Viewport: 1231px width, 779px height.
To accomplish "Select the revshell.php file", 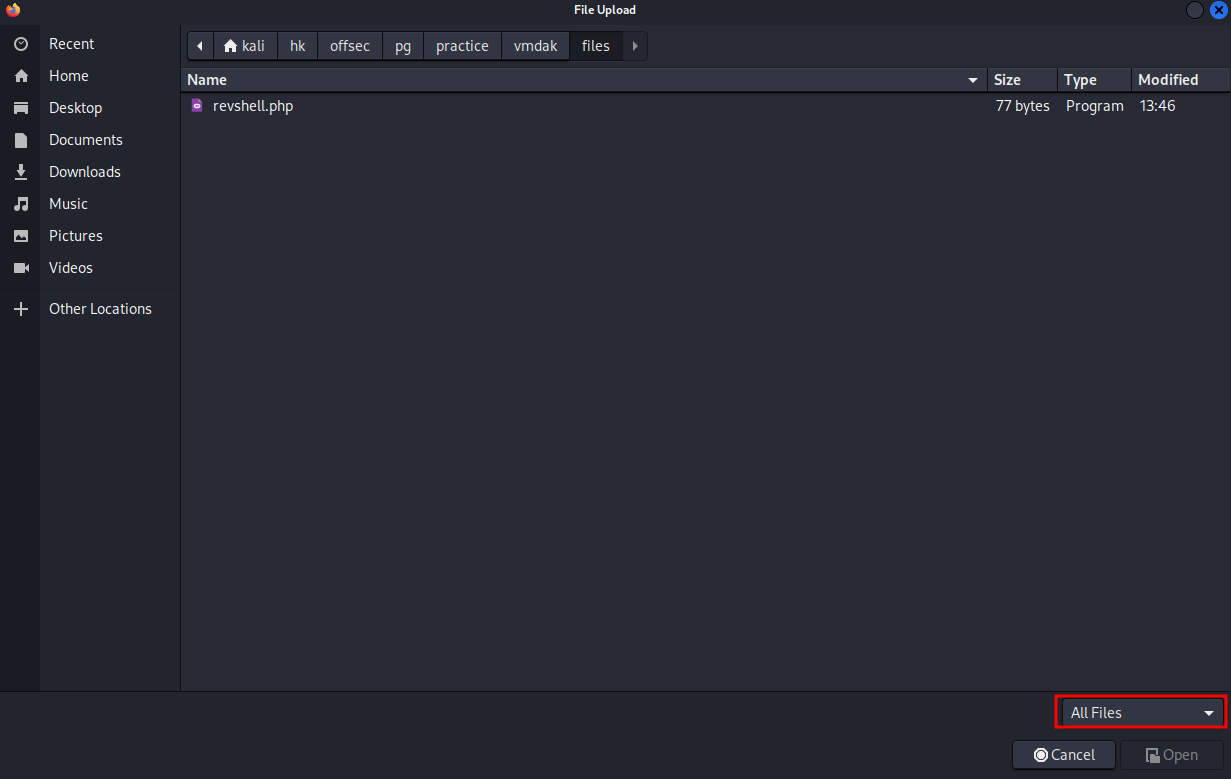I will [x=253, y=106].
